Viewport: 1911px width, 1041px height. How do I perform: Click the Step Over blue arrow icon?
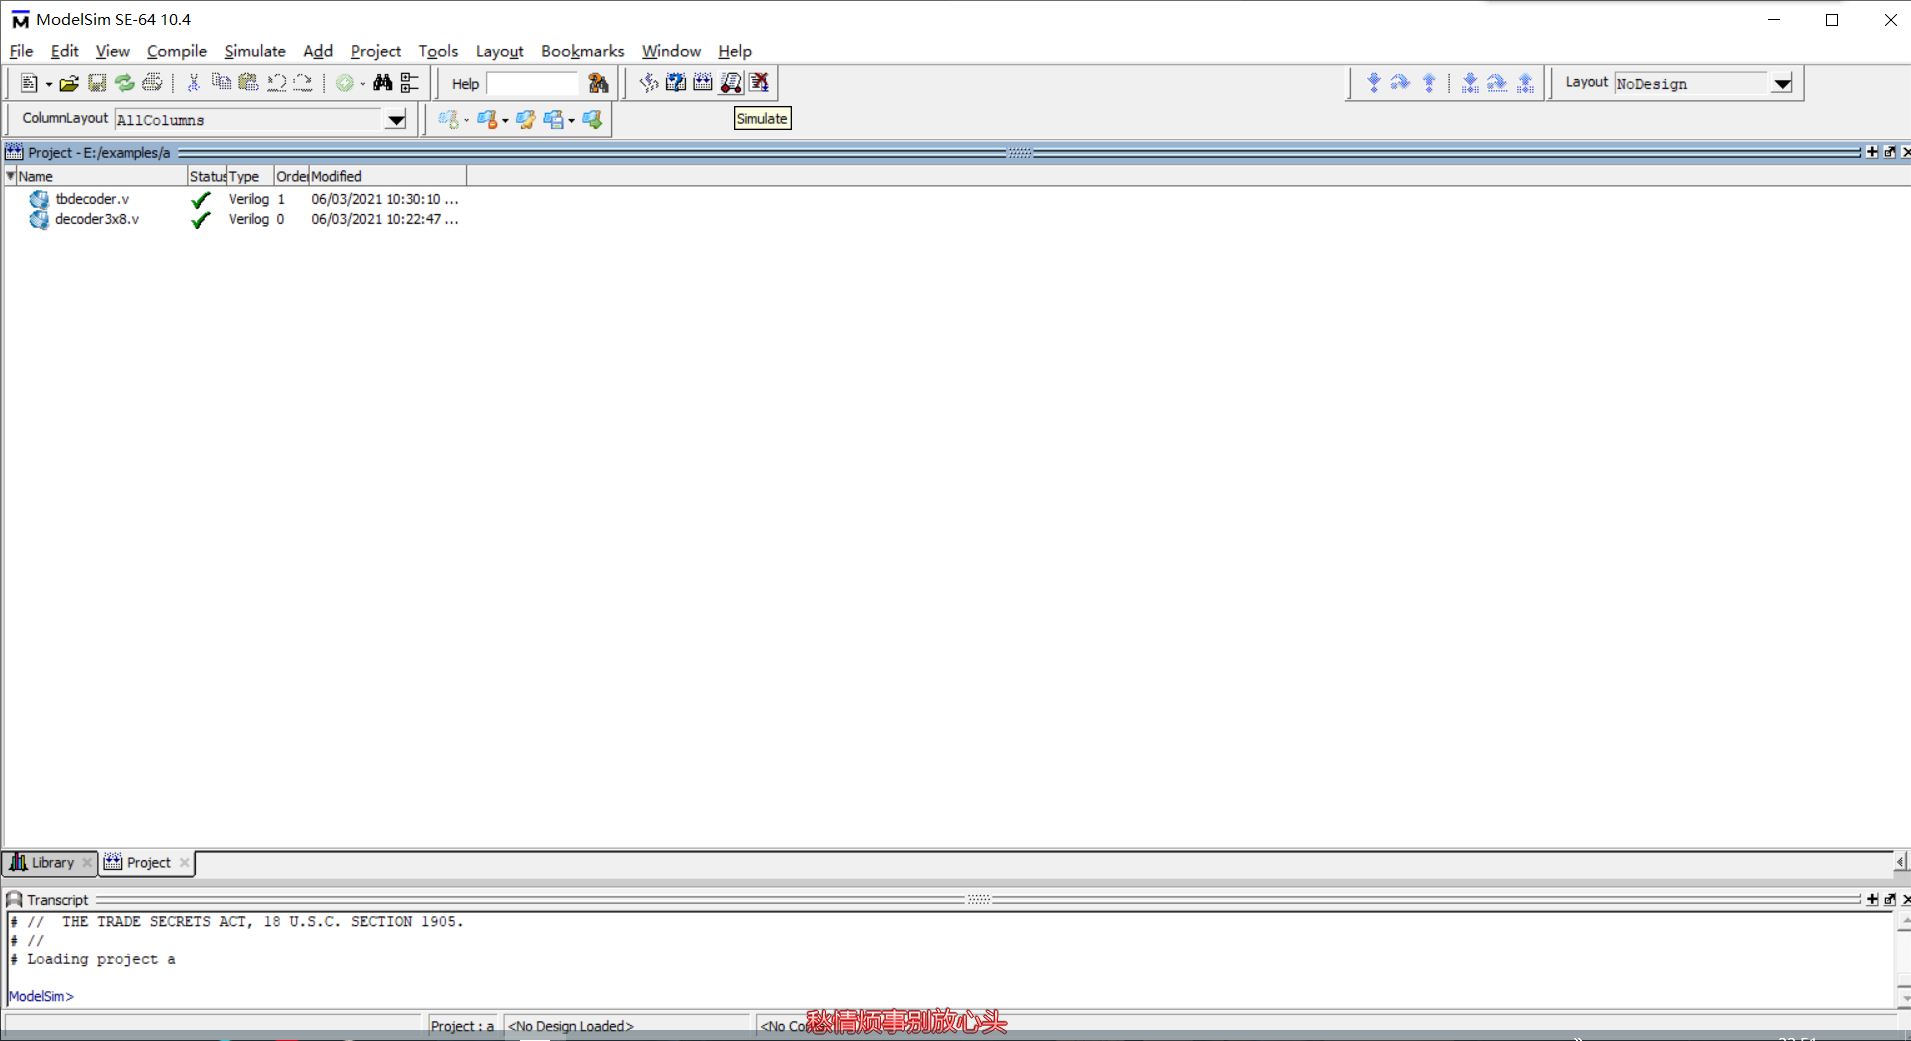click(1400, 83)
